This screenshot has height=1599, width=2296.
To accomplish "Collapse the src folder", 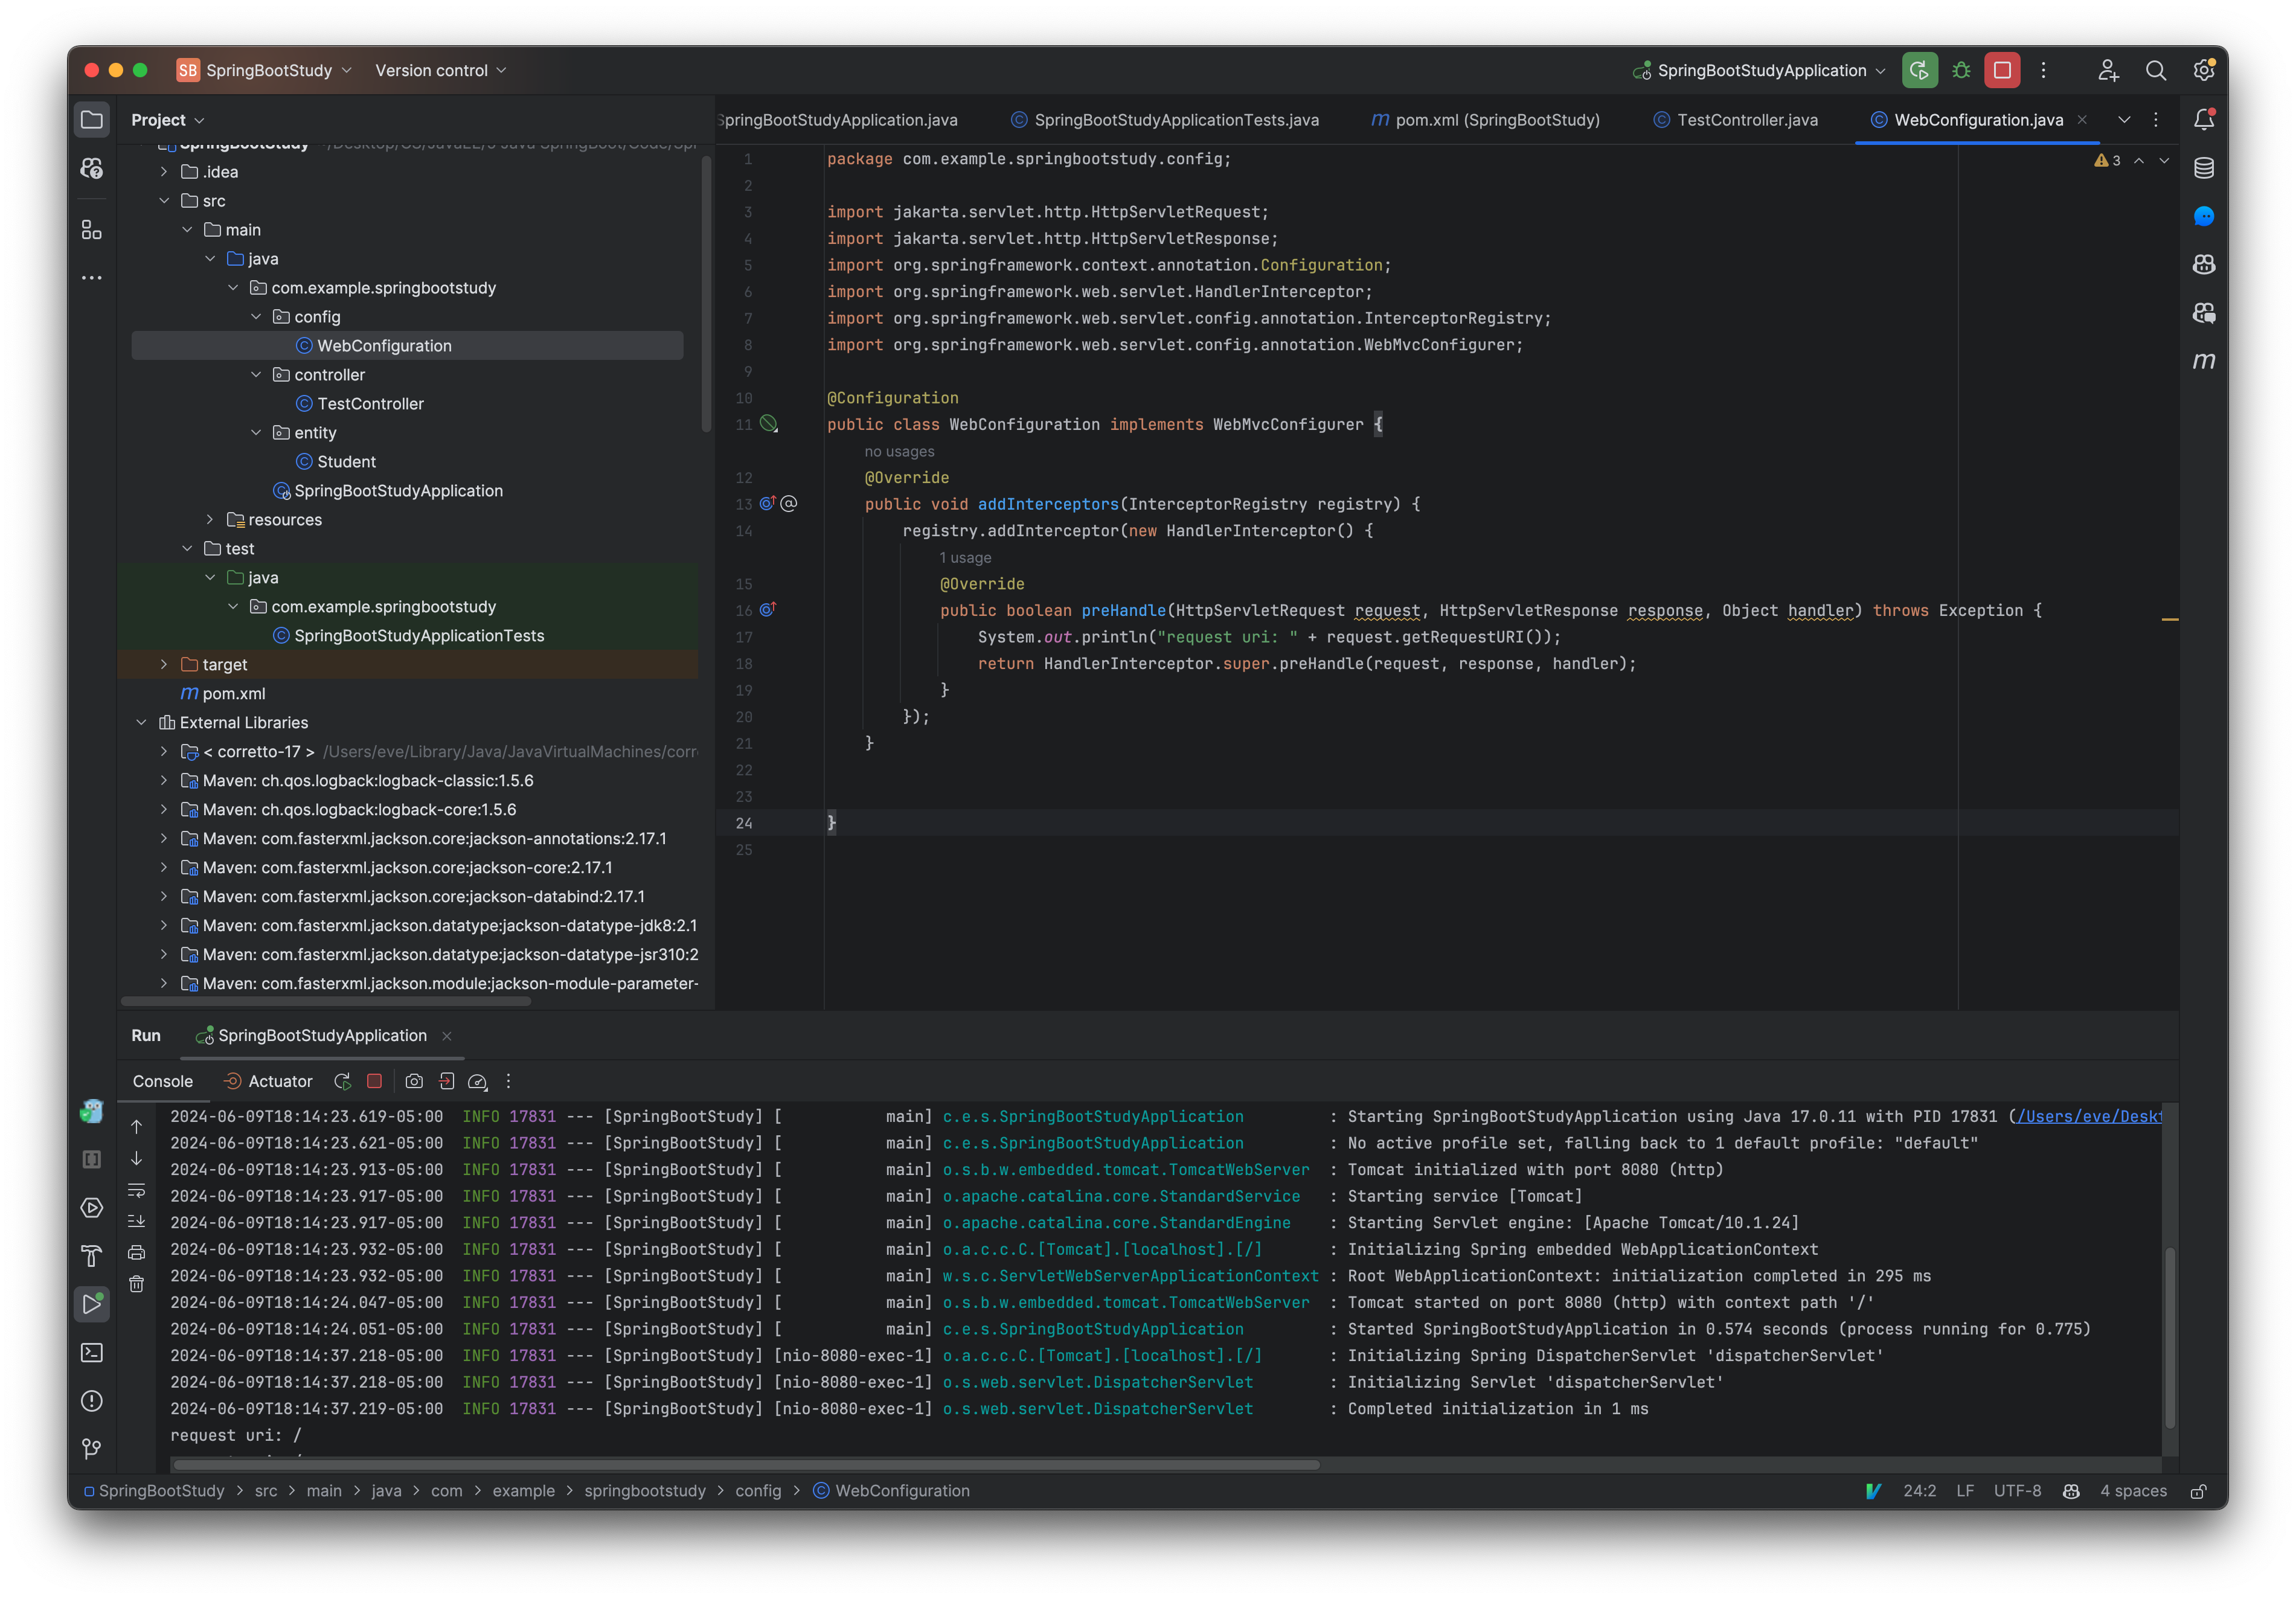I will (x=164, y=201).
